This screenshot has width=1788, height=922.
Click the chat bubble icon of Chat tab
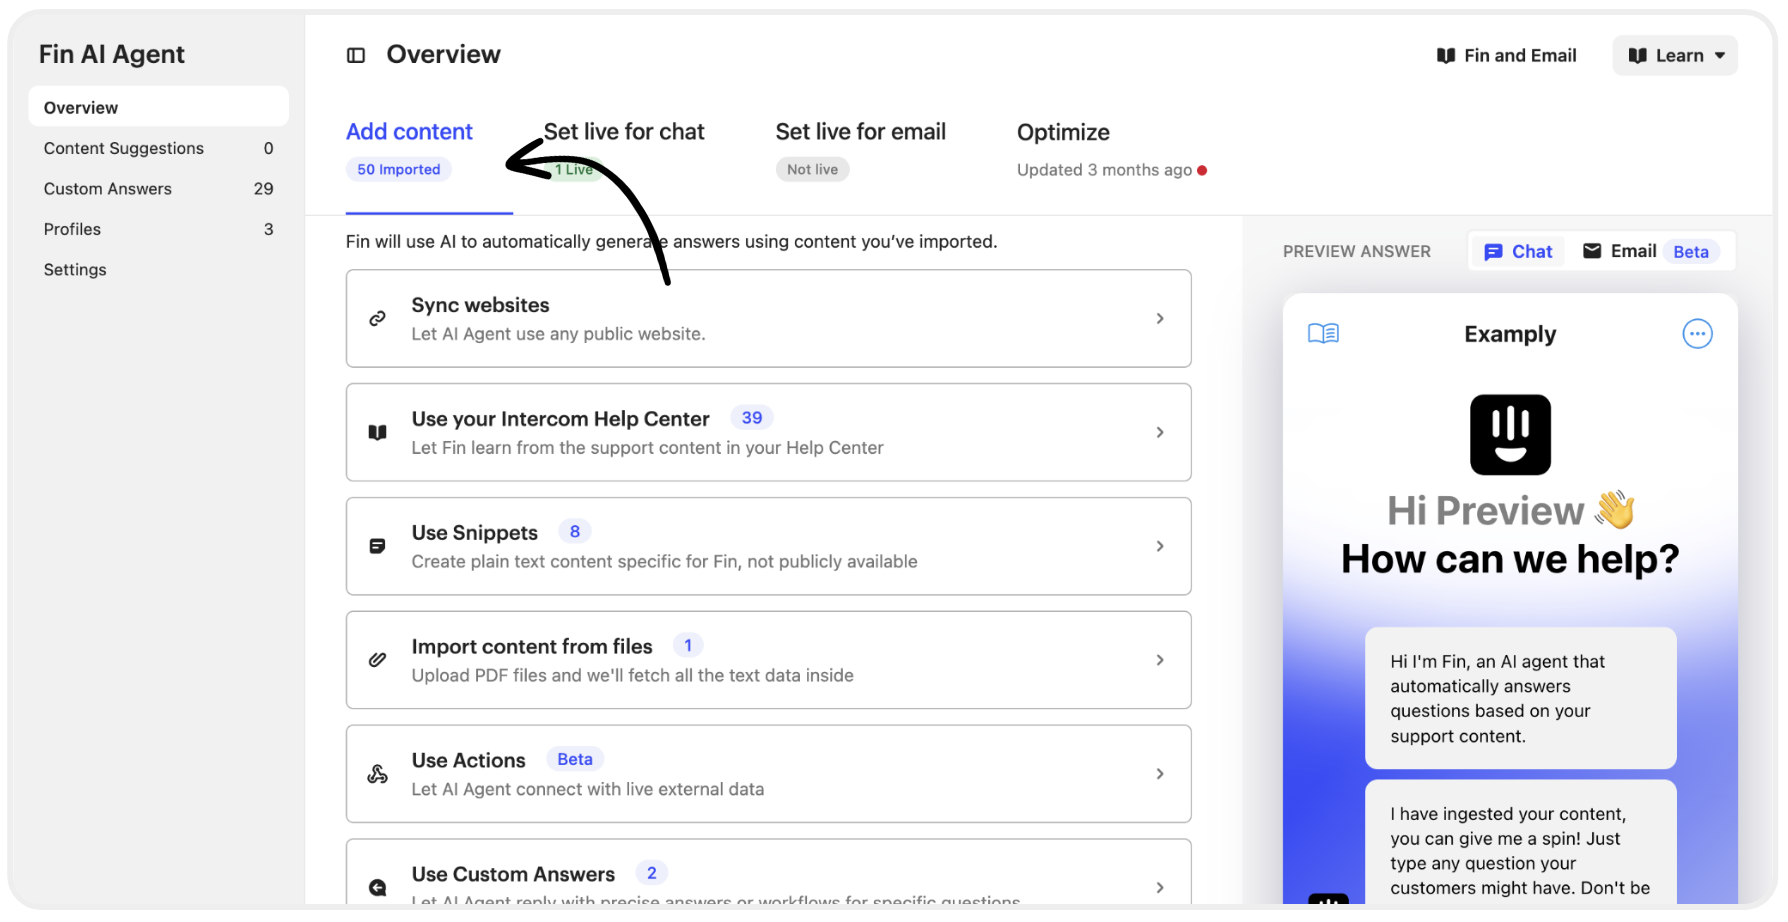click(1493, 252)
